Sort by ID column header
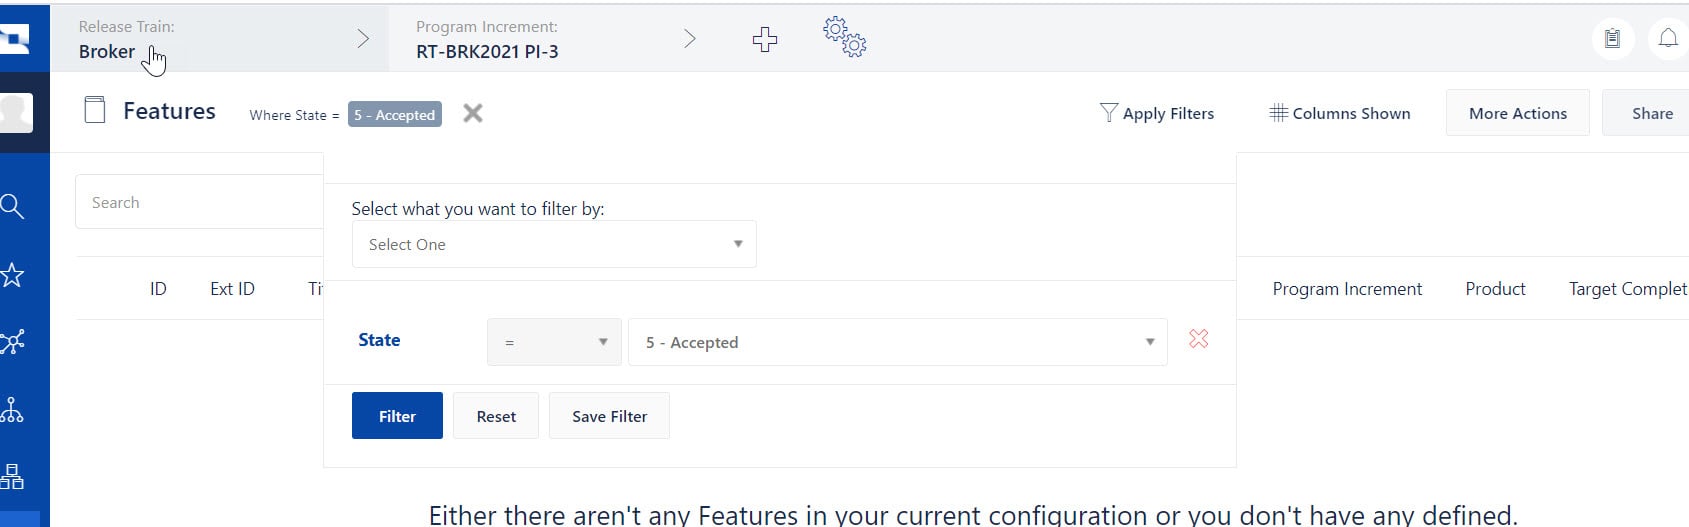This screenshot has width=1689, height=527. [x=158, y=289]
